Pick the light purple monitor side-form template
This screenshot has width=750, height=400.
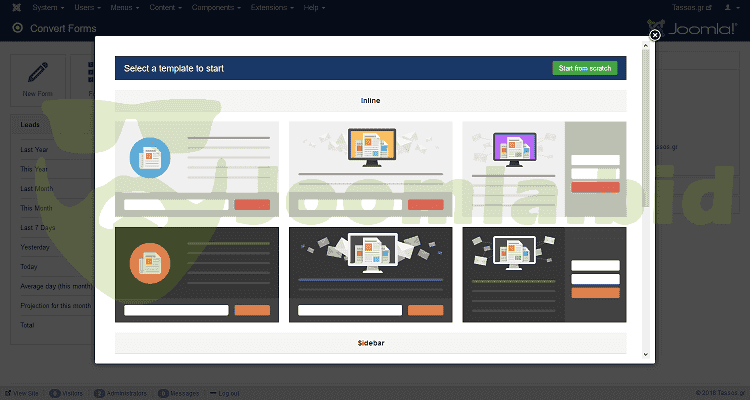(543, 168)
